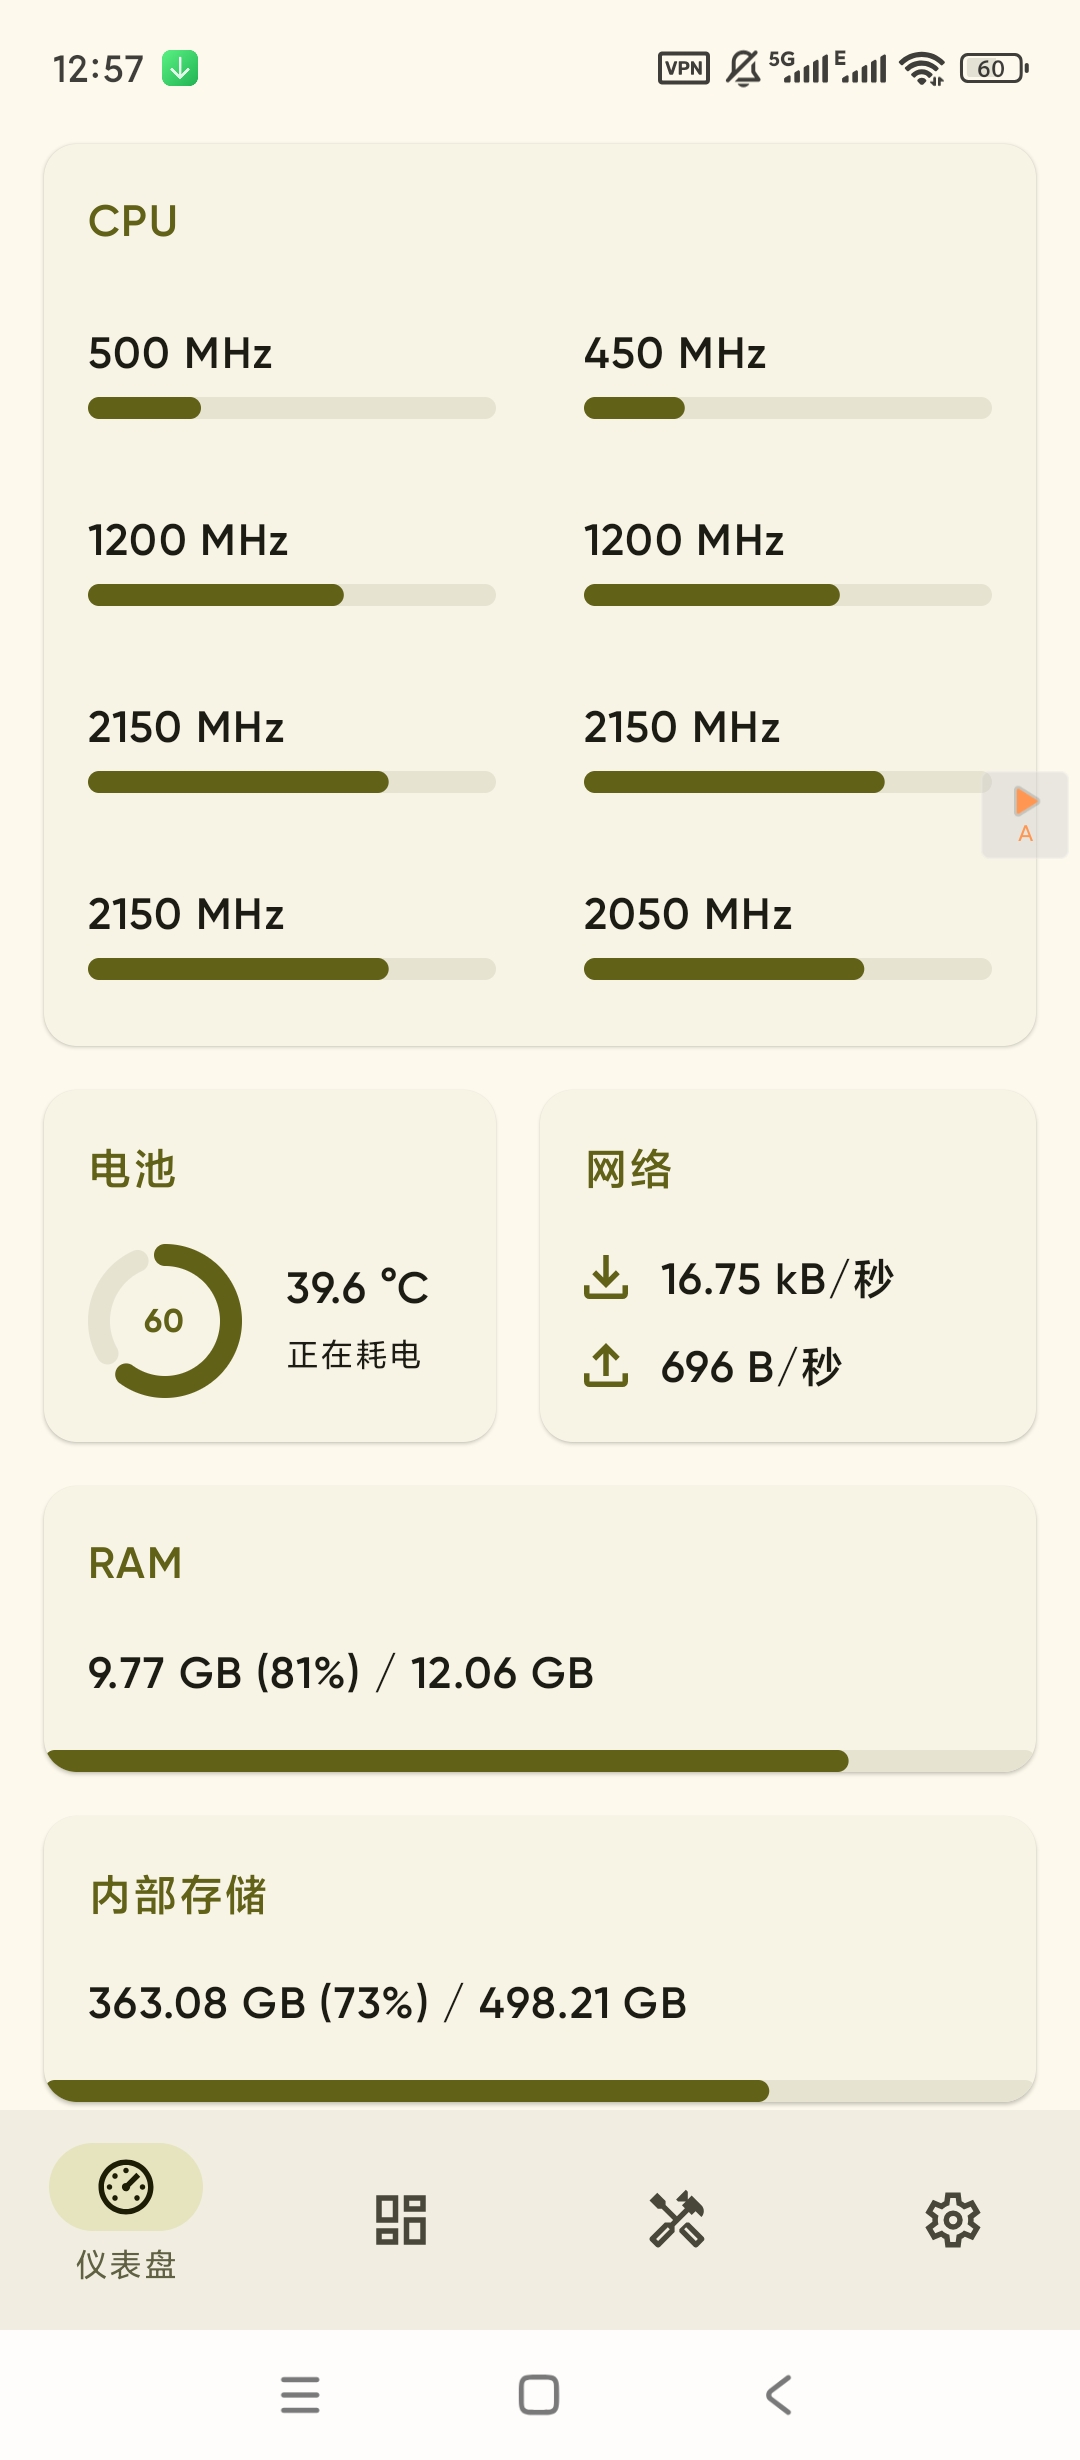The image size is (1080, 2460).
Task: Tap the green download notification icon
Action: [180, 68]
